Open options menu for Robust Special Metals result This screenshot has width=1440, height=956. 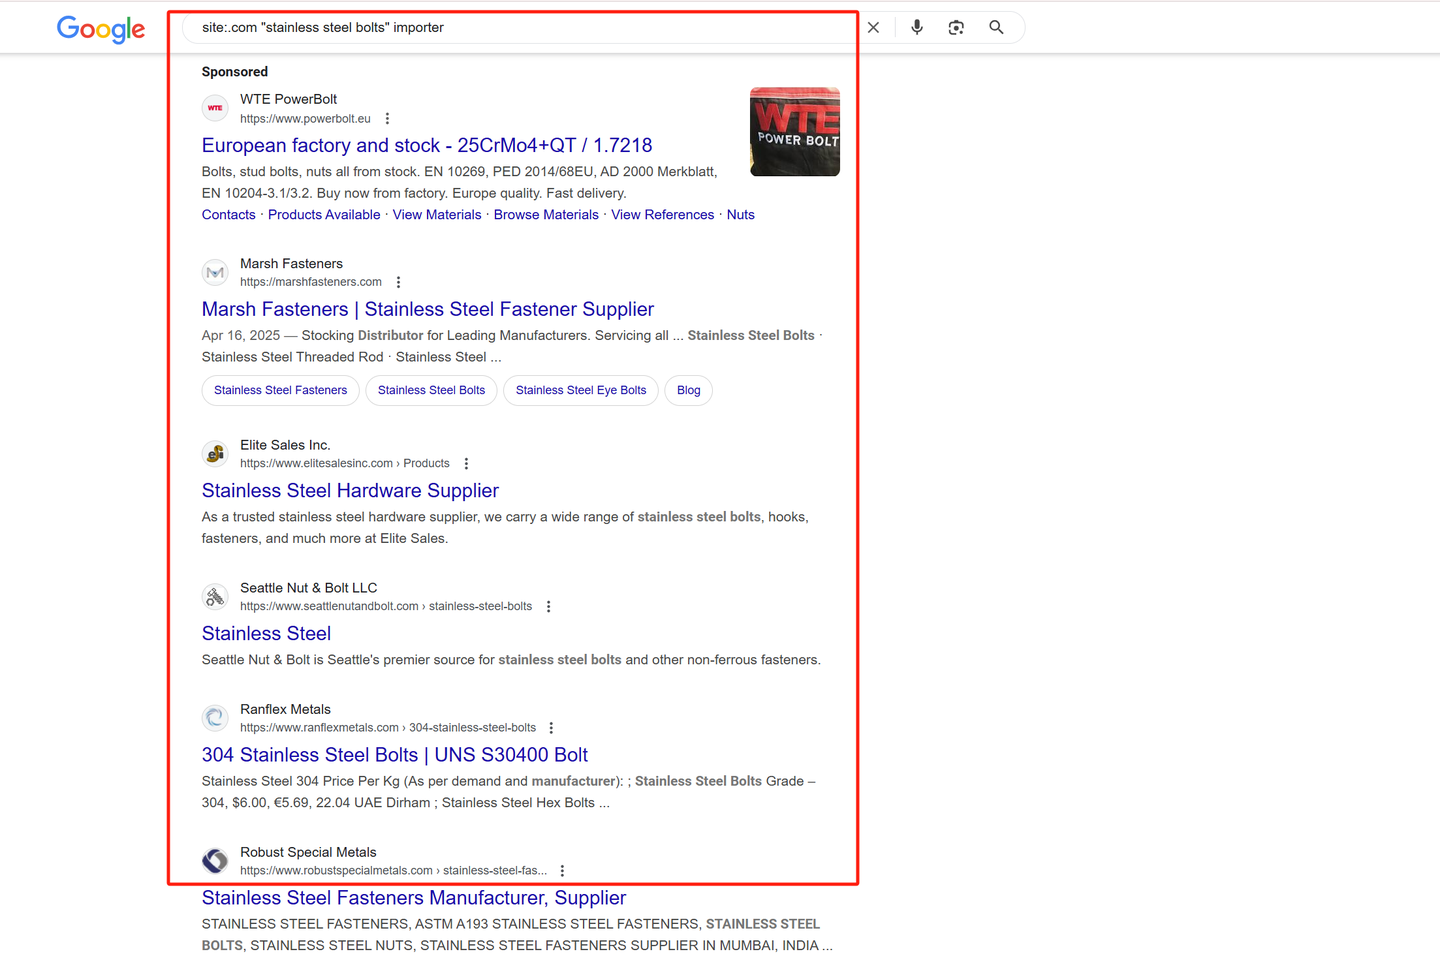(563, 871)
